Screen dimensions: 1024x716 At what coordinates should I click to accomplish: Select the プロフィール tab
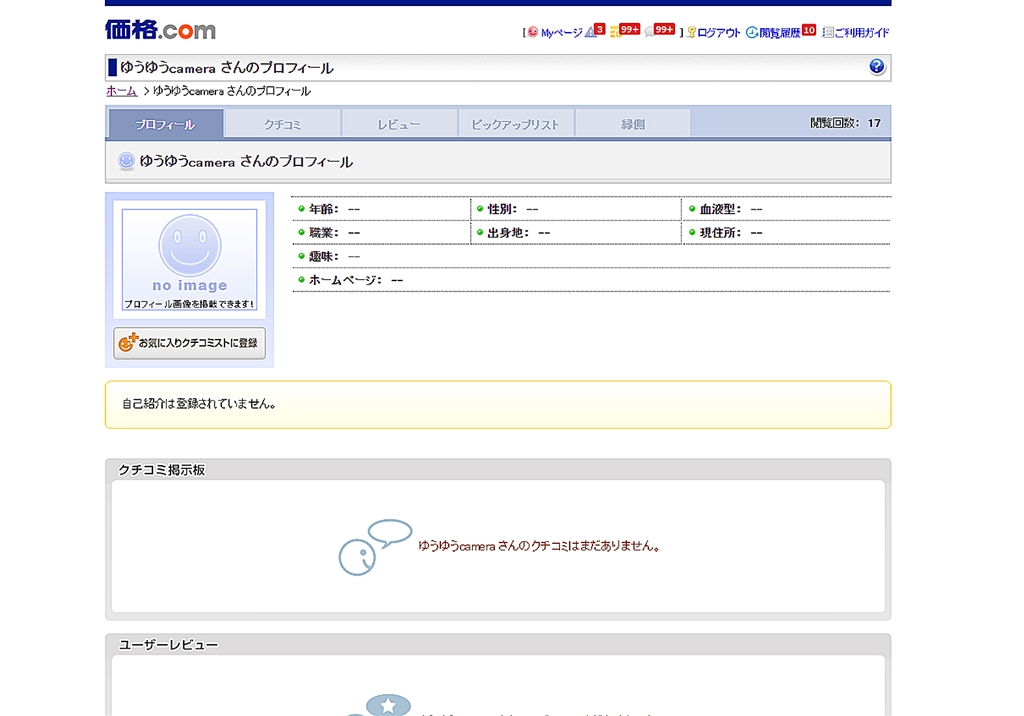point(166,123)
